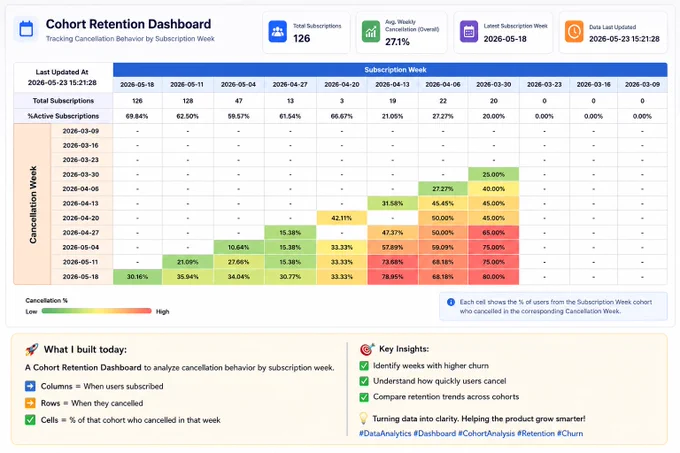The height and width of the screenshot is (453, 680).
Task: Click the 2026-03-16 cancellation week row label
Action: pos(81,145)
